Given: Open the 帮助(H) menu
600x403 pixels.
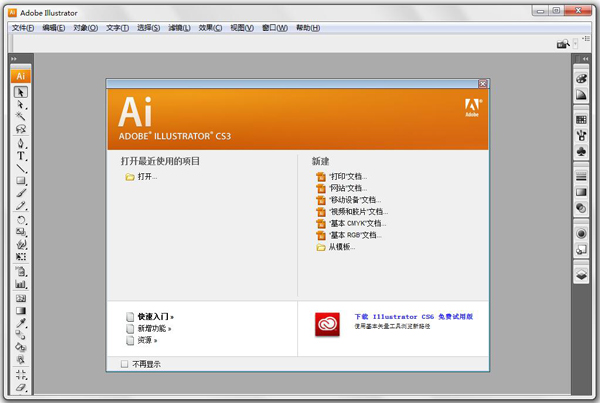Looking at the screenshot, I should coord(308,28).
